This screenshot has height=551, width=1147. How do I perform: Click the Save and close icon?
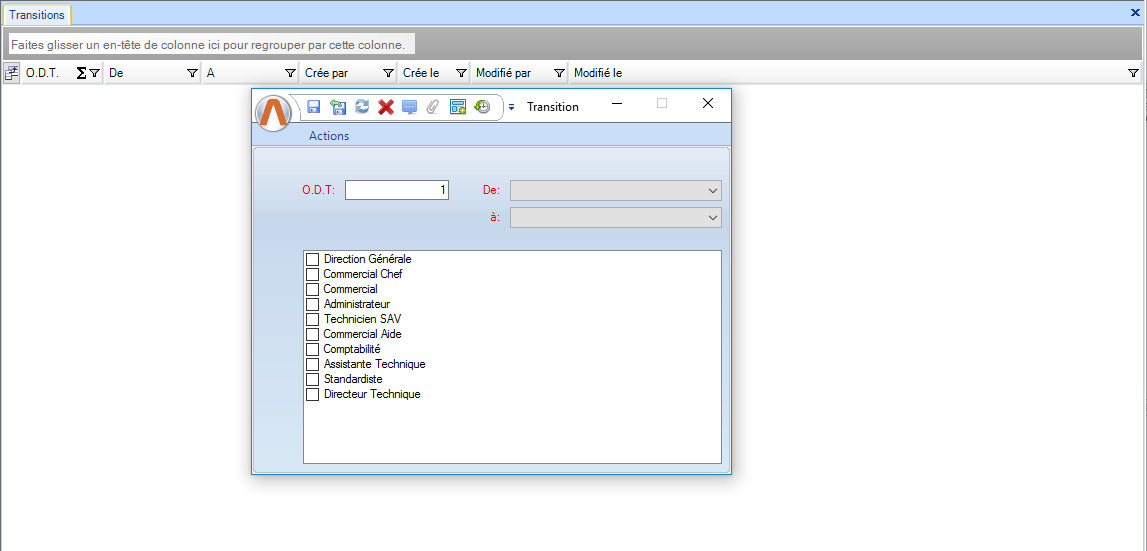337,107
